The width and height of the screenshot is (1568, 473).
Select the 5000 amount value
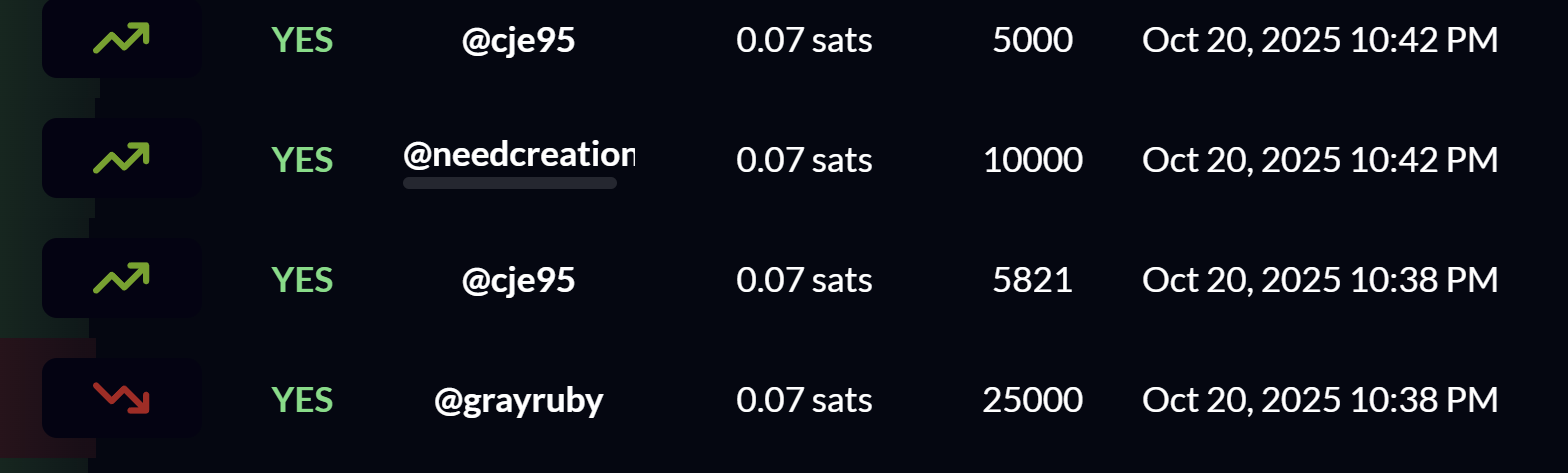coord(1032,41)
